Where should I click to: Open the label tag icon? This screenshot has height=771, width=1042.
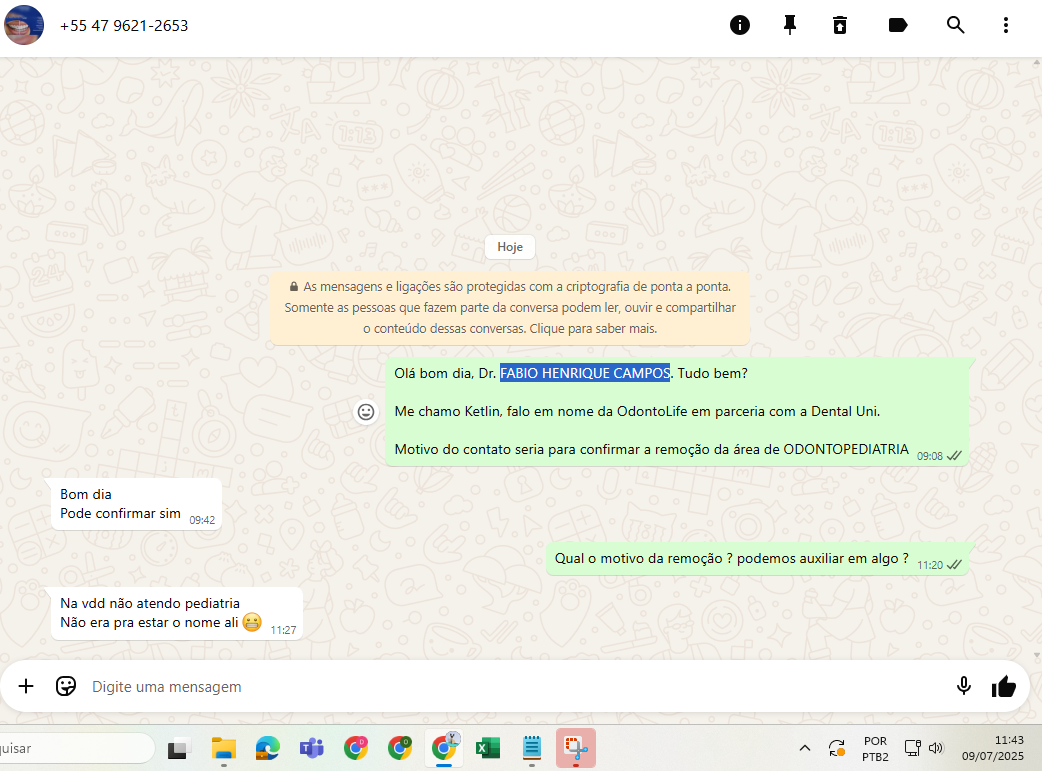pos(898,25)
